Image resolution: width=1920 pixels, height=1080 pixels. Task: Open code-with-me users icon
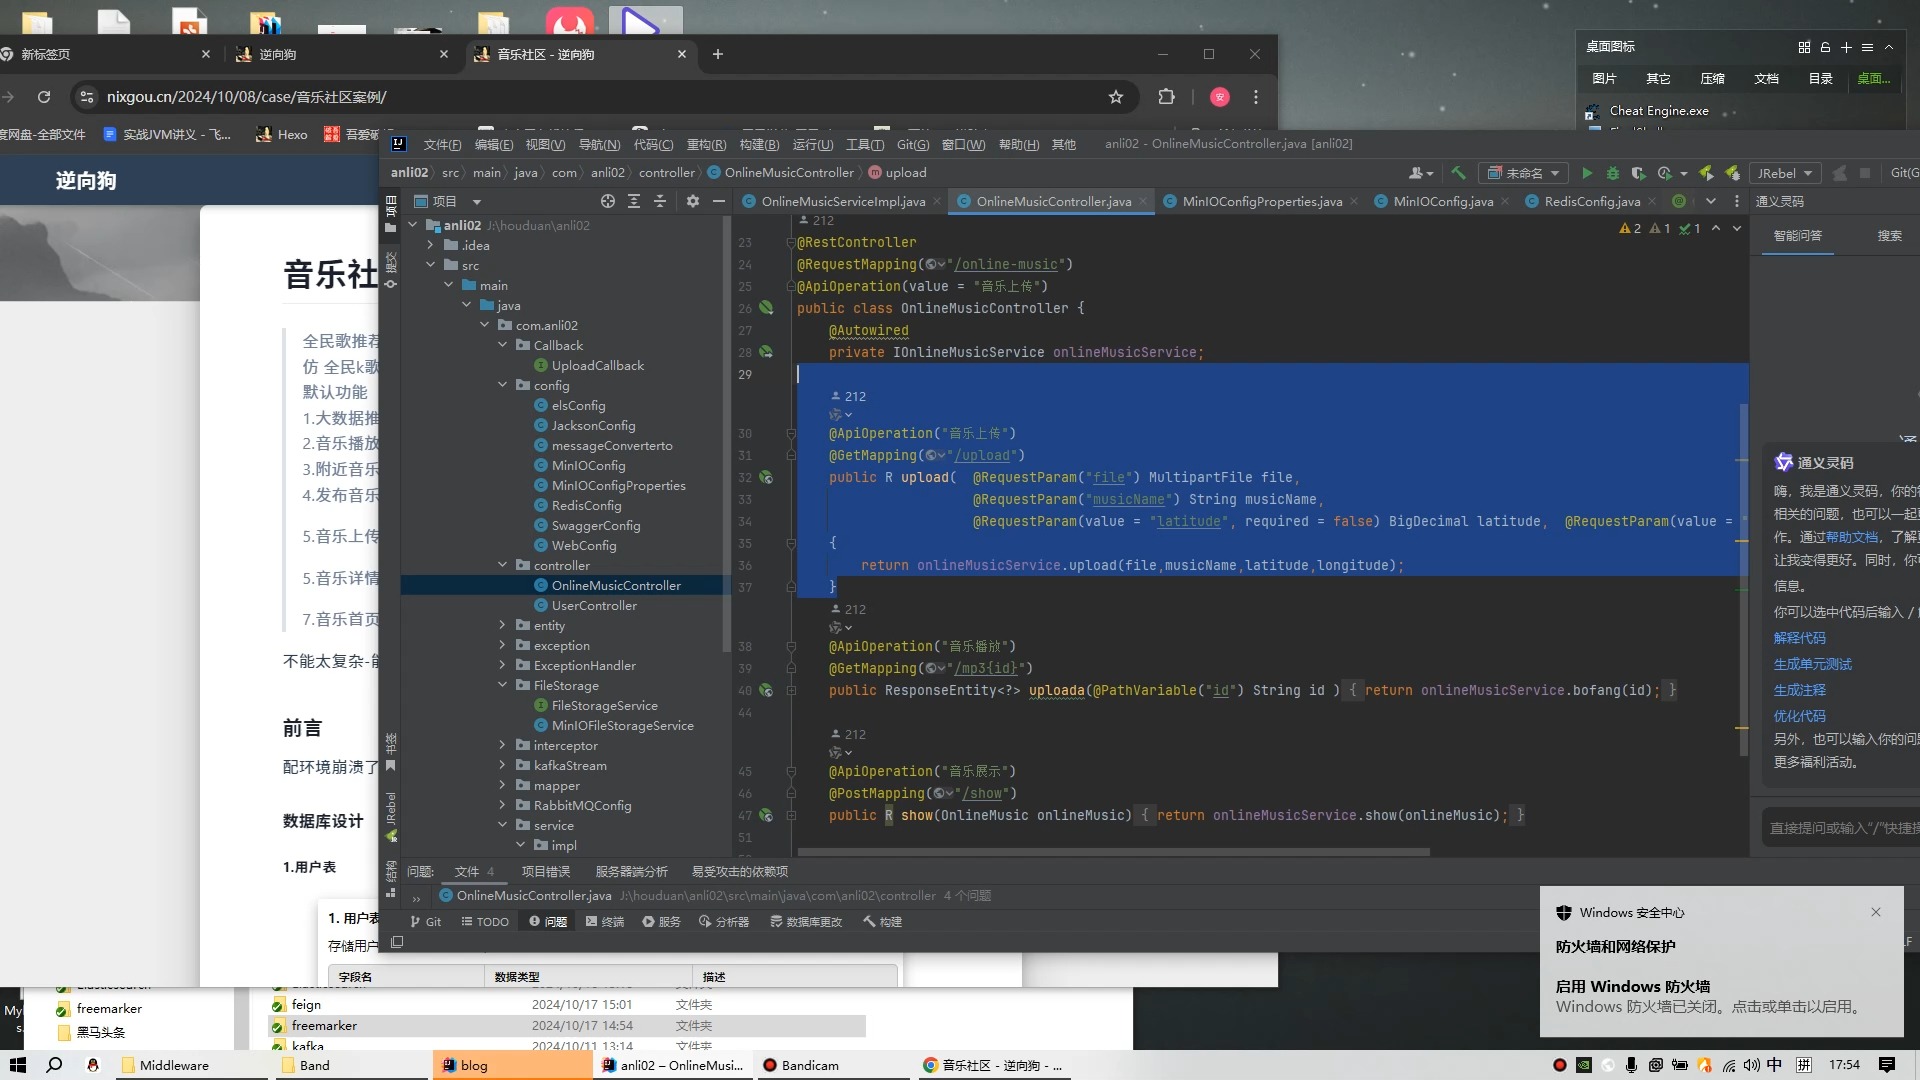click(1420, 173)
